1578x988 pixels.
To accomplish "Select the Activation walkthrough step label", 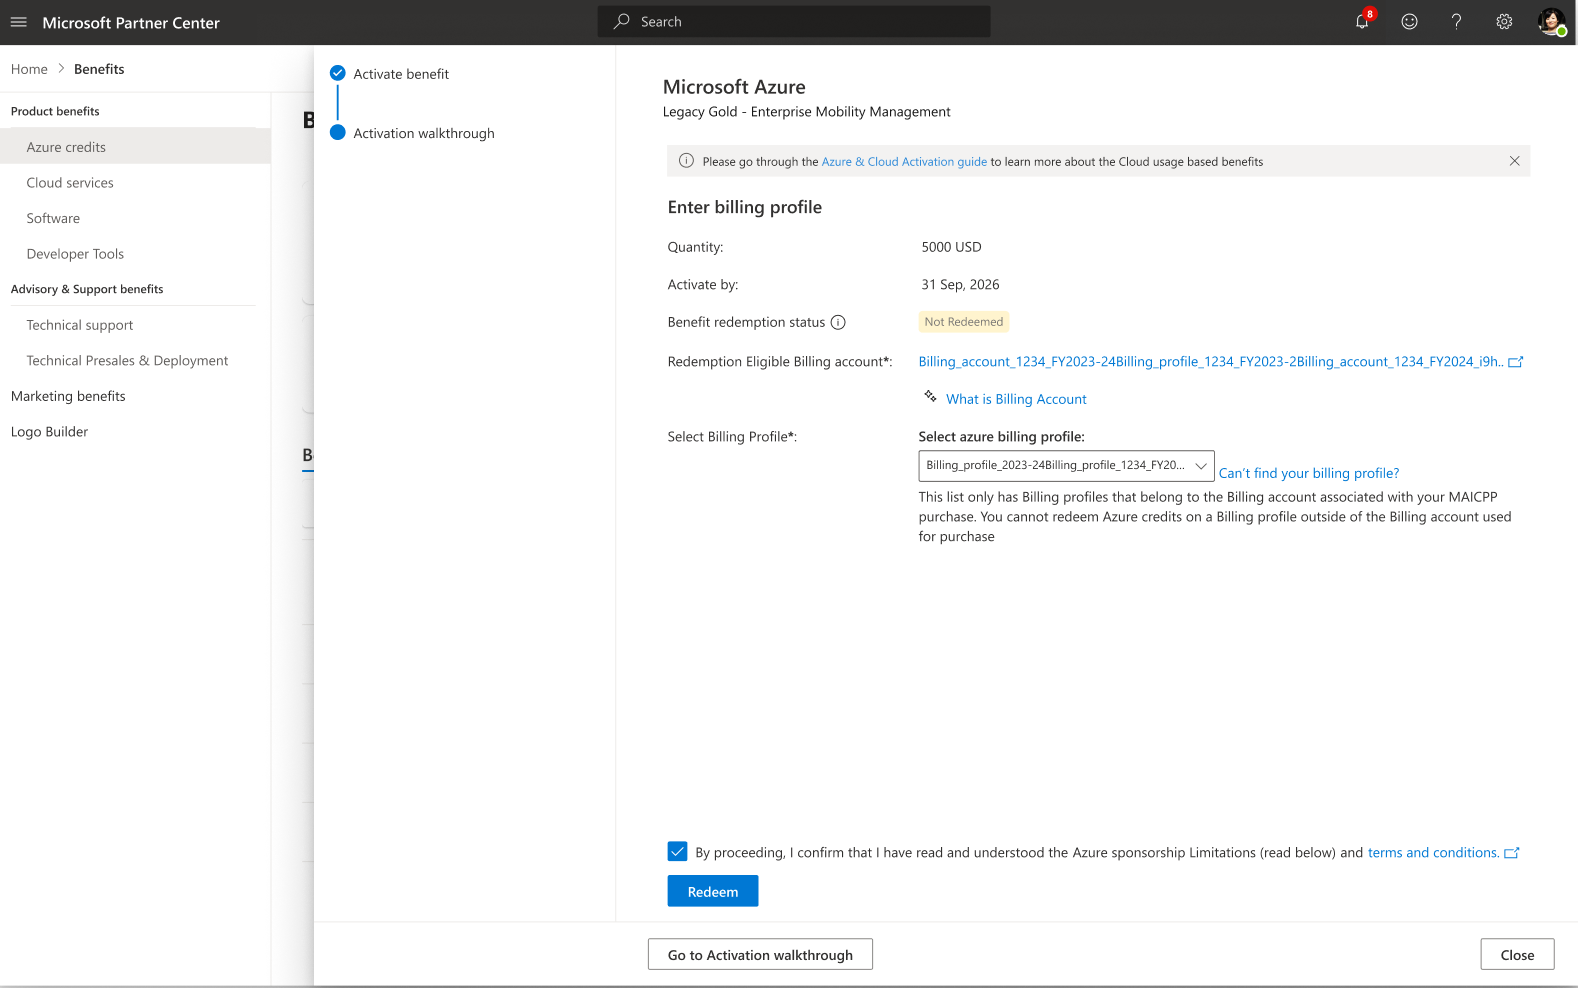I will [x=424, y=133].
